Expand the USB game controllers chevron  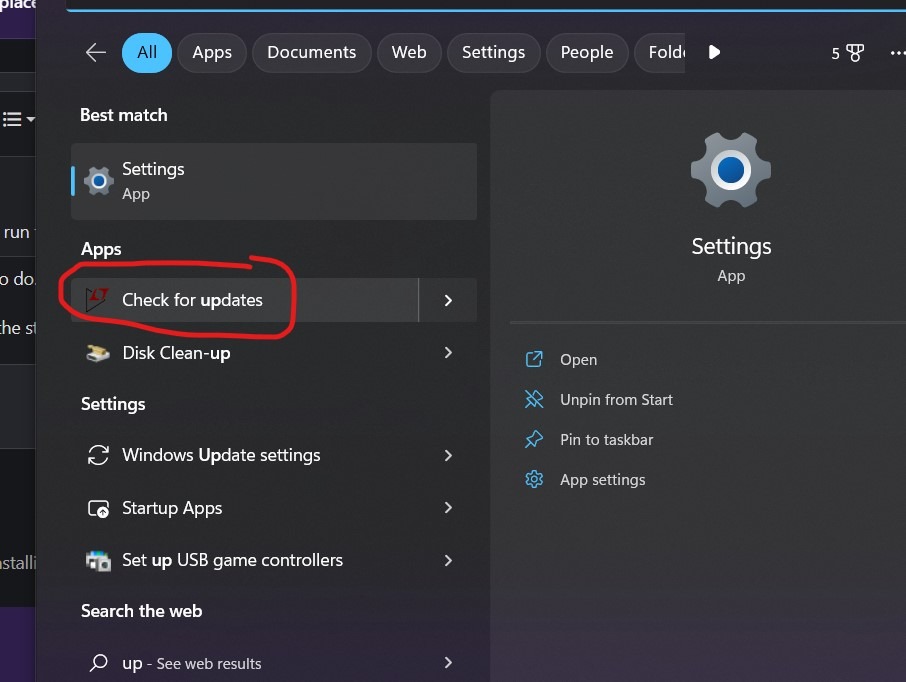pos(448,560)
